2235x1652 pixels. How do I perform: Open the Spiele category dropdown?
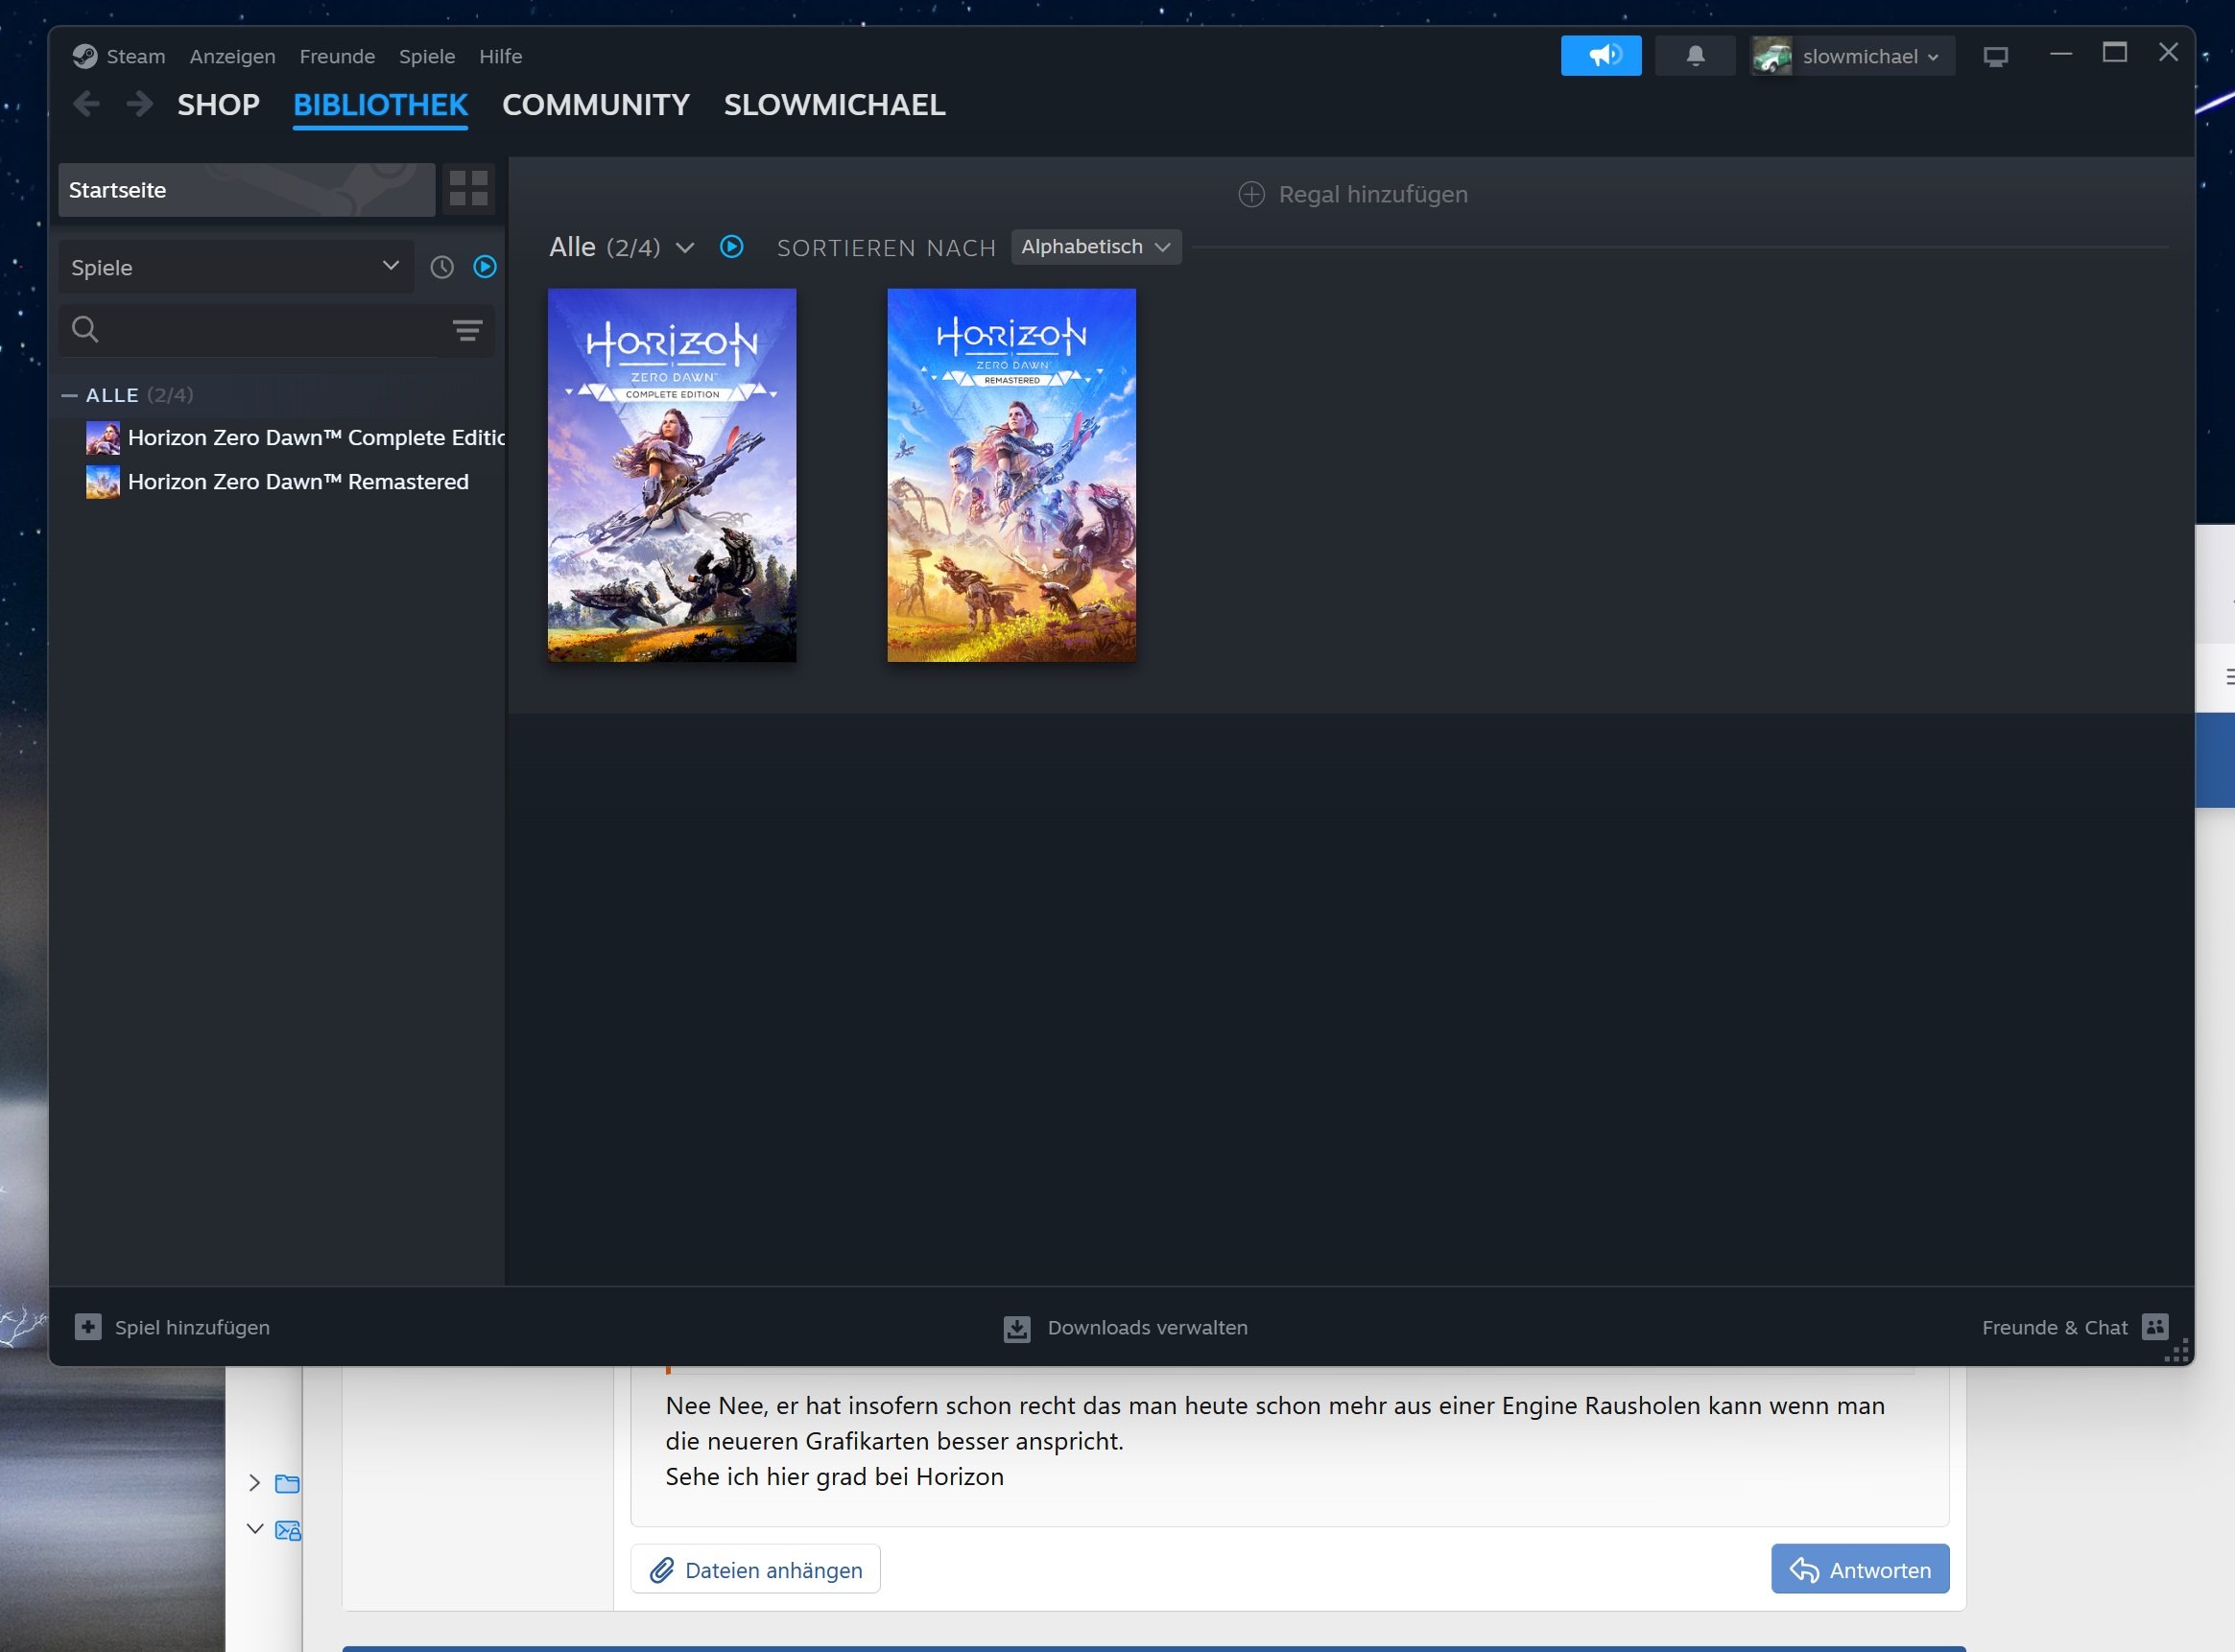tap(236, 267)
